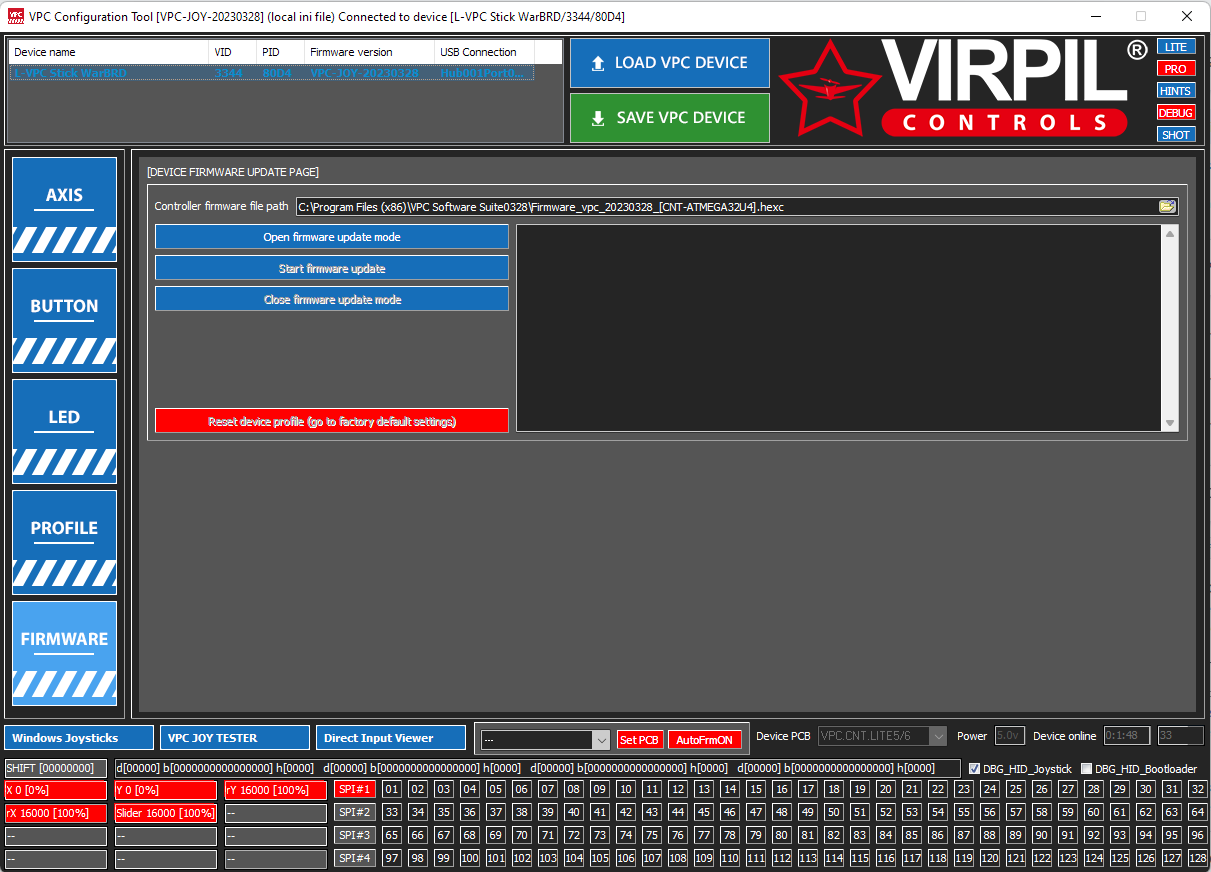The width and height of the screenshot is (1211, 872).
Task: Enable the DBG_HID_Joystick checkbox
Action: (x=975, y=769)
